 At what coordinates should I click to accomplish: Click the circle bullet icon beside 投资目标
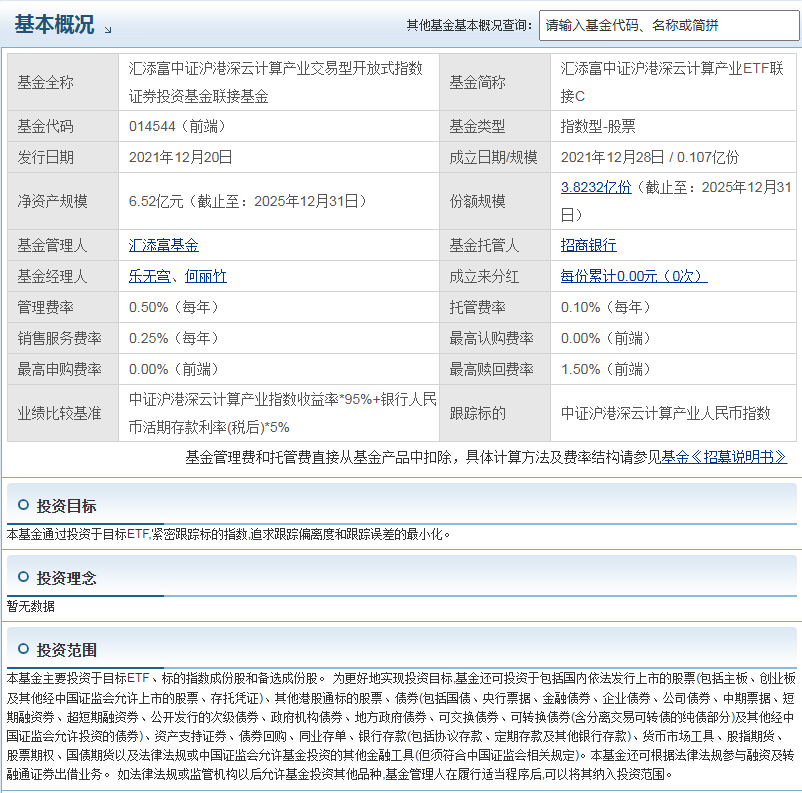[23, 505]
